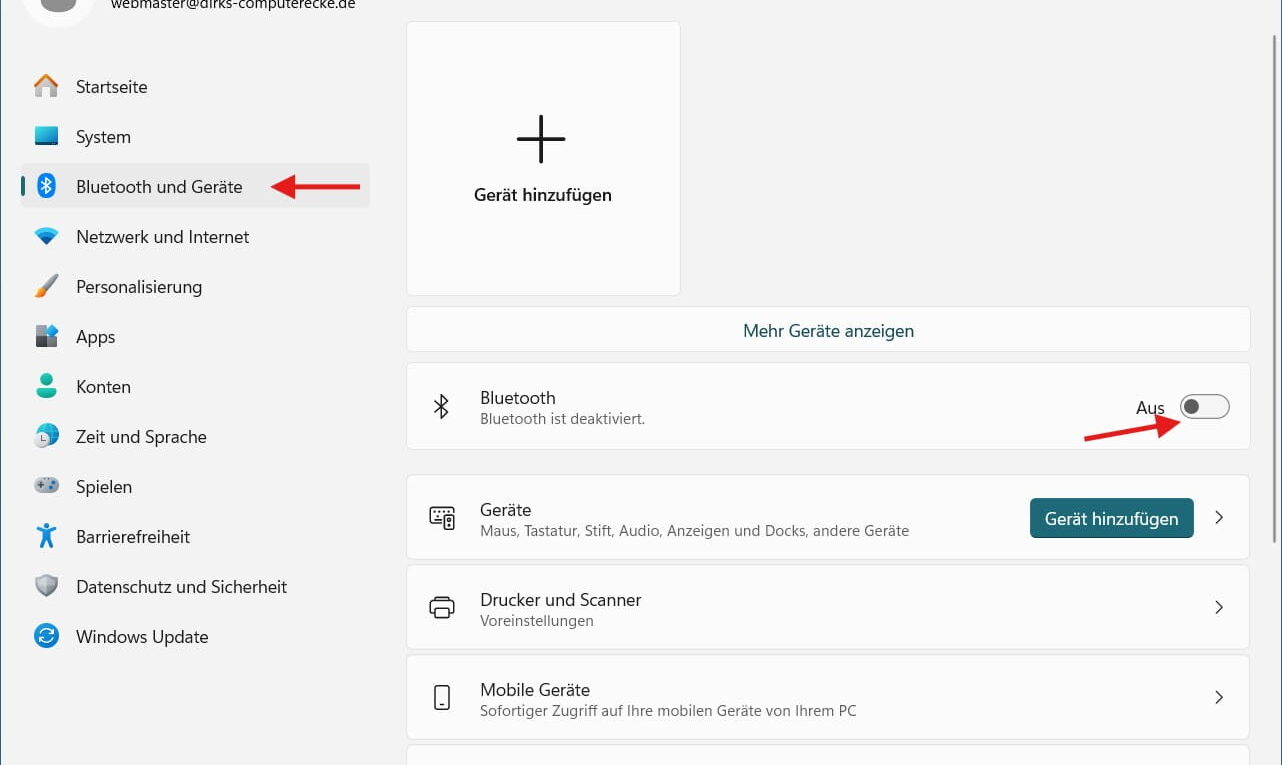Open Personalisierung settings

pyautogui.click(x=195, y=287)
